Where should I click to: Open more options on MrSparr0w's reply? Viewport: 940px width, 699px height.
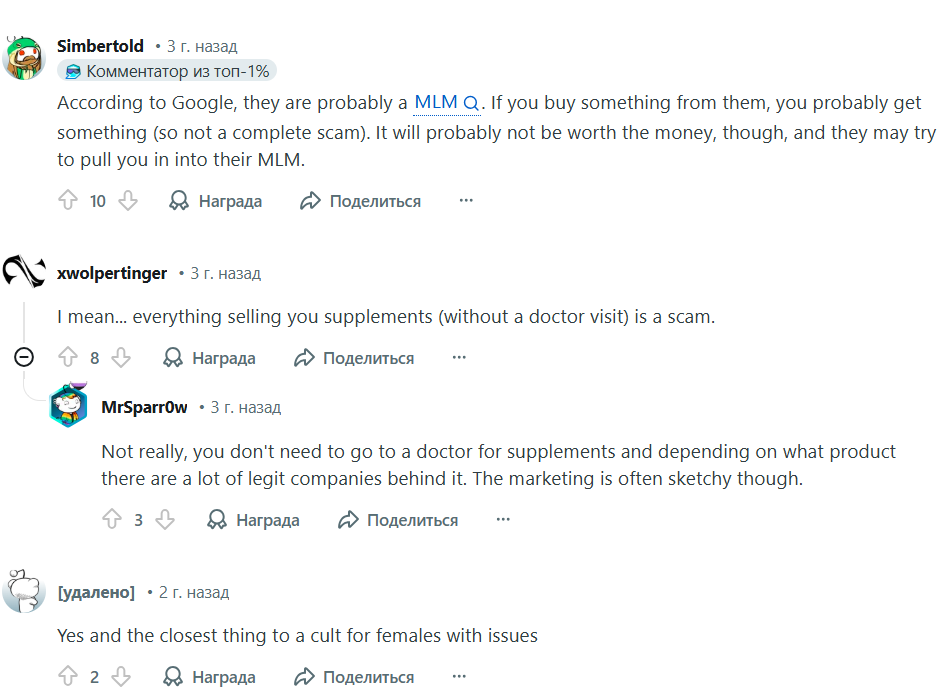tap(503, 520)
